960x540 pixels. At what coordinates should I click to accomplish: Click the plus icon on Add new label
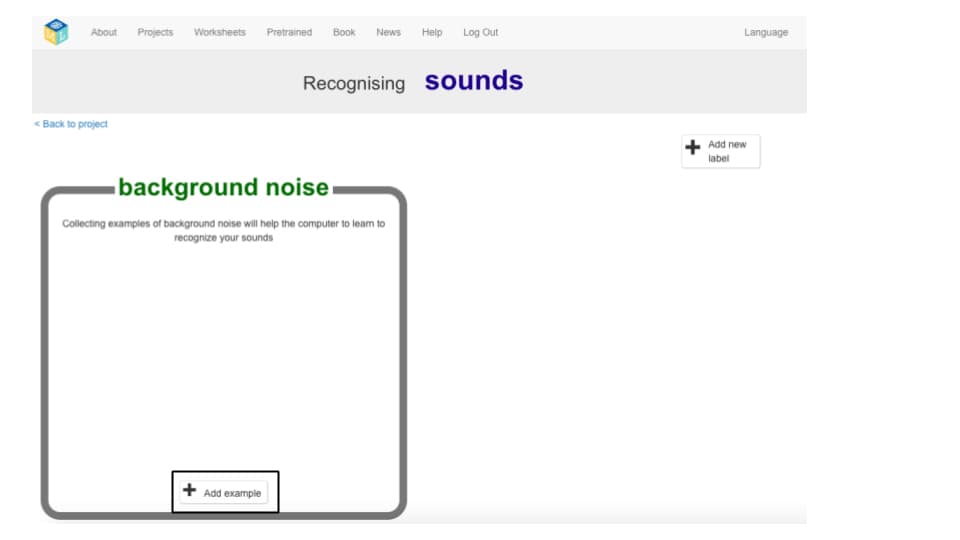pos(692,147)
